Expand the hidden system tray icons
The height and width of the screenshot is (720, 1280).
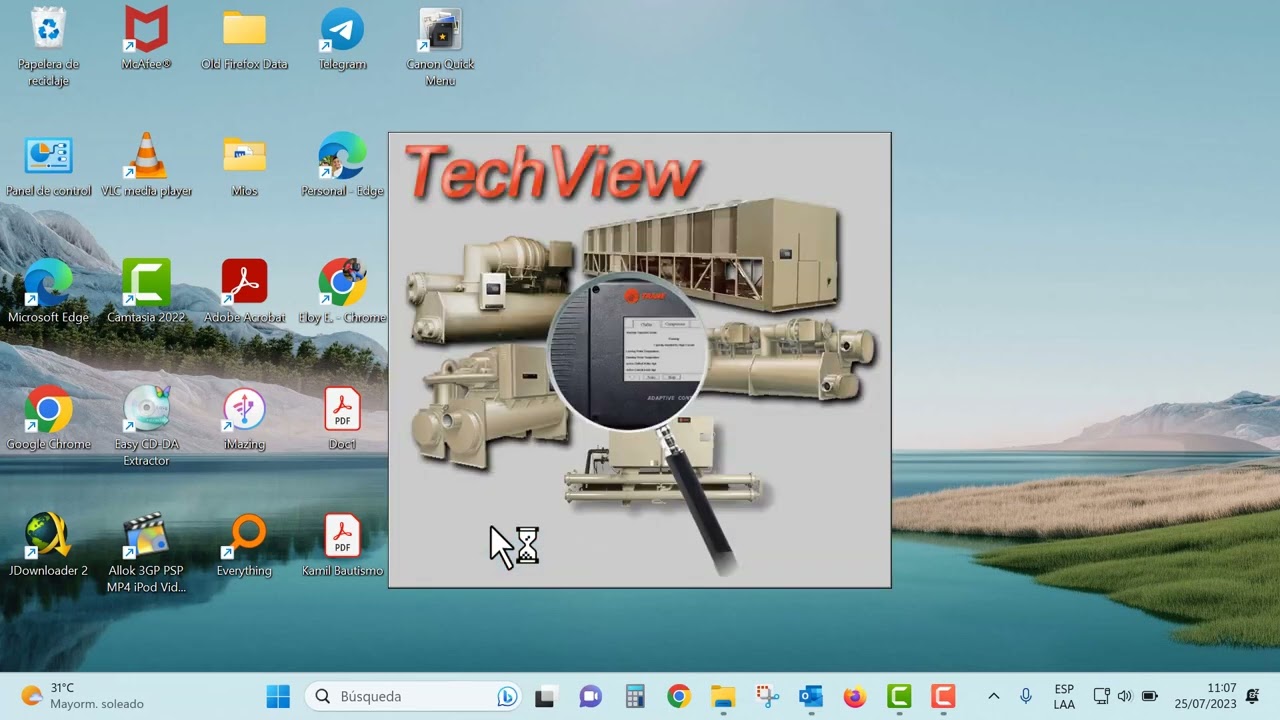pos(993,696)
